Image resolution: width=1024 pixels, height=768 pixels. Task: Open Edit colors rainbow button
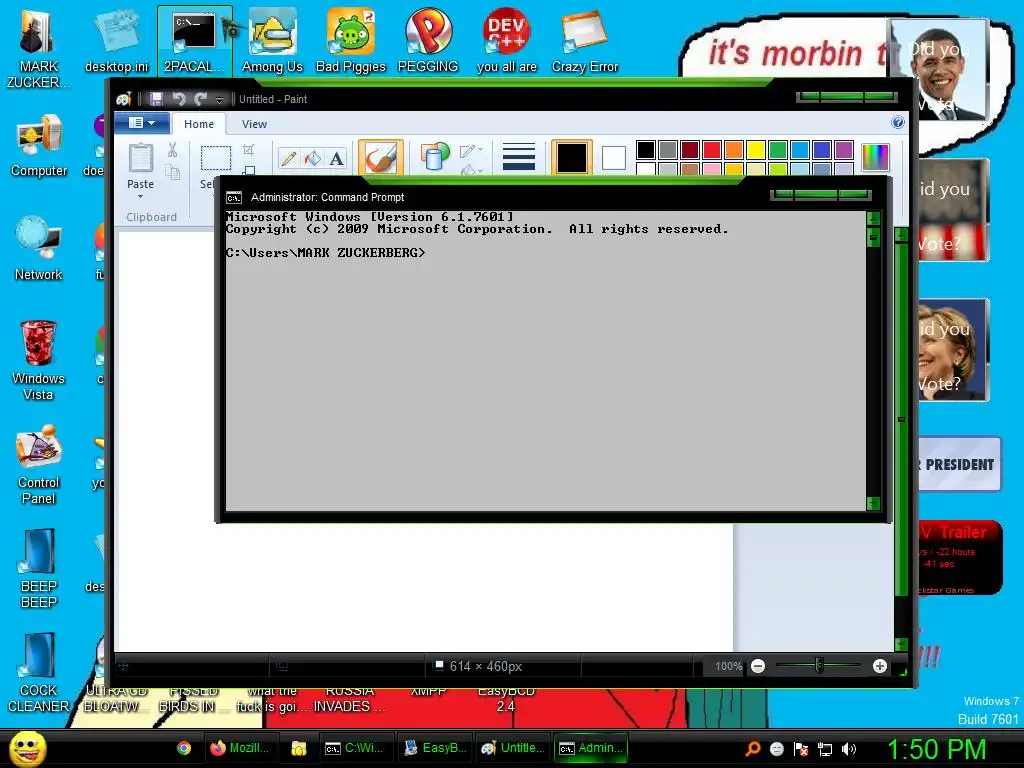[x=875, y=157]
